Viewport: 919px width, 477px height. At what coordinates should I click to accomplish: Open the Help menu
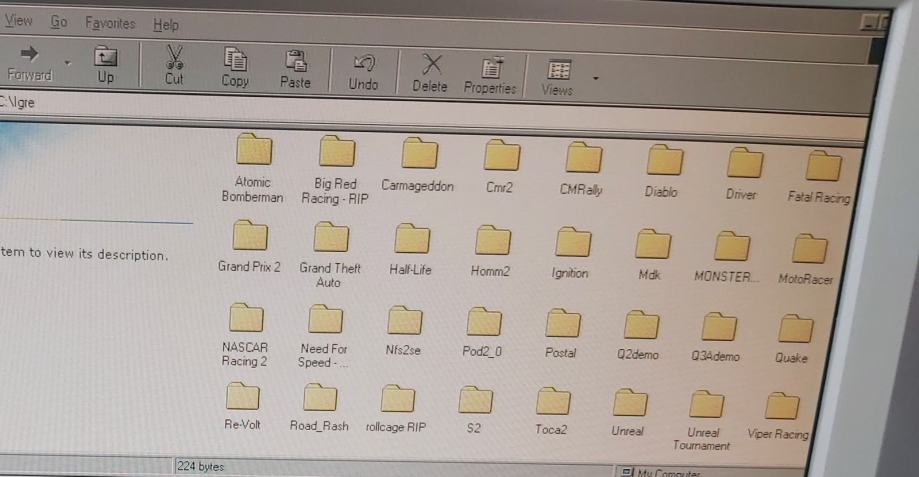coord(165,24)
